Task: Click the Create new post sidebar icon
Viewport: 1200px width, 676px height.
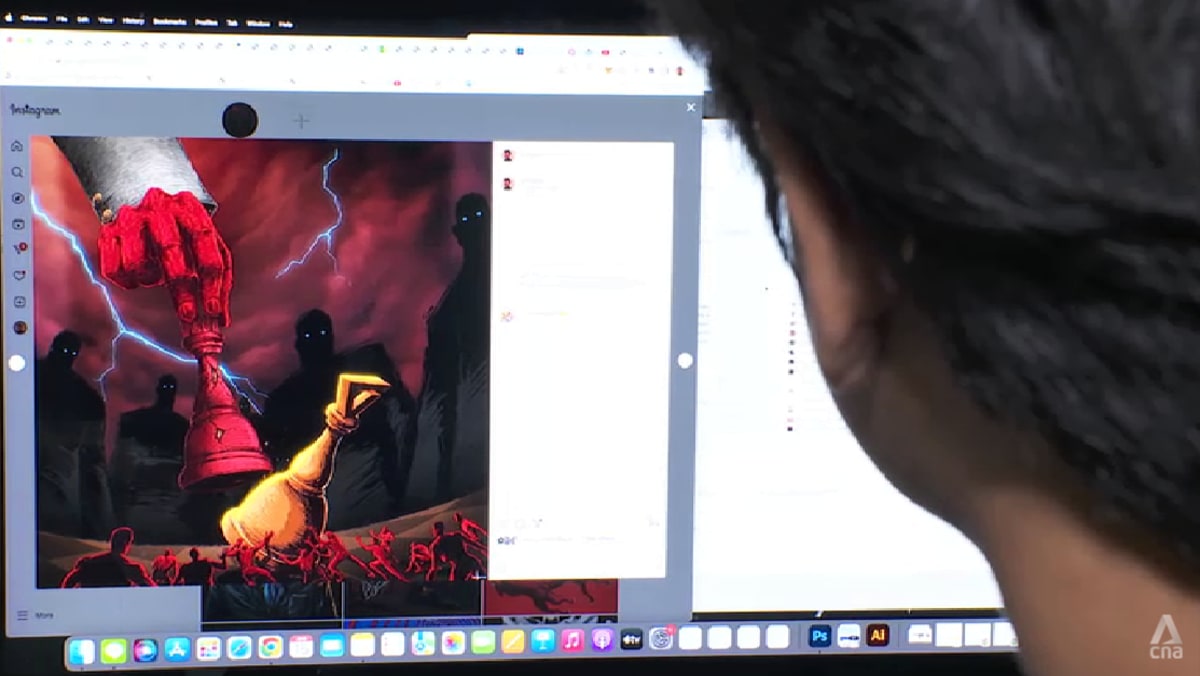Action: click(19, 301)
